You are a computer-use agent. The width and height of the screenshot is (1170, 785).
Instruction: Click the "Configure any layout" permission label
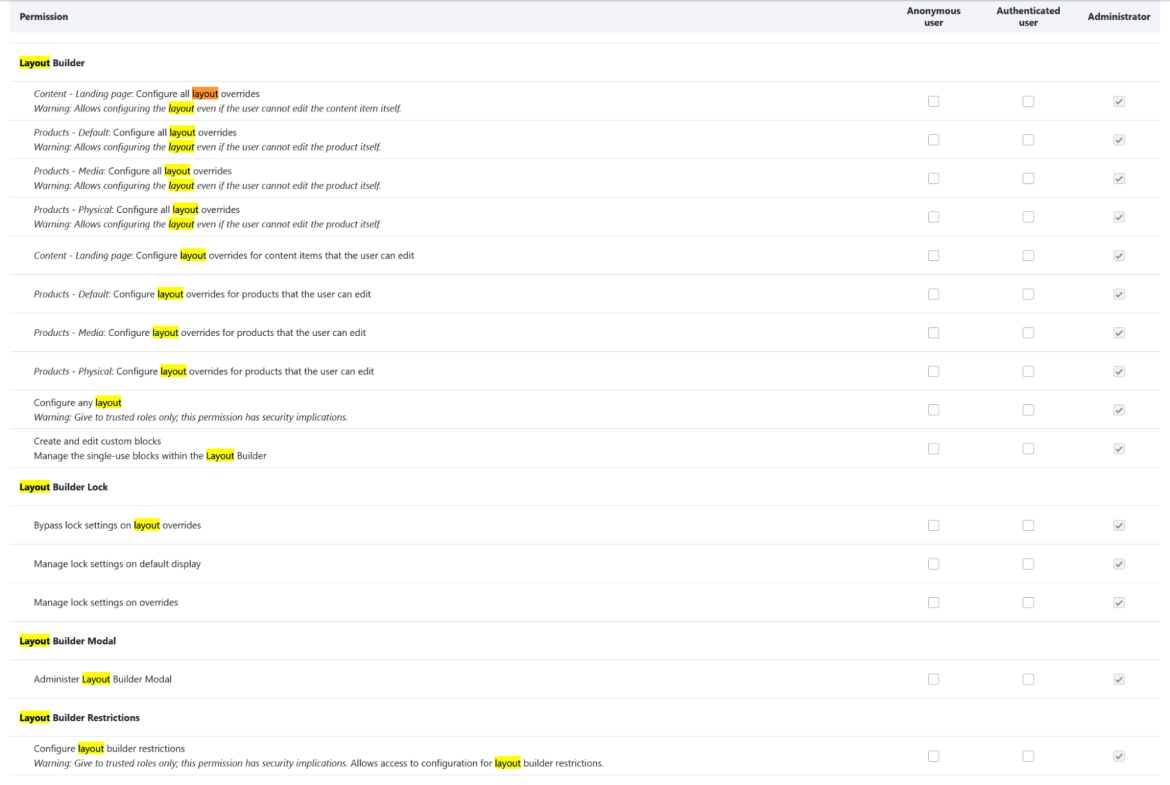coord(78,403)
